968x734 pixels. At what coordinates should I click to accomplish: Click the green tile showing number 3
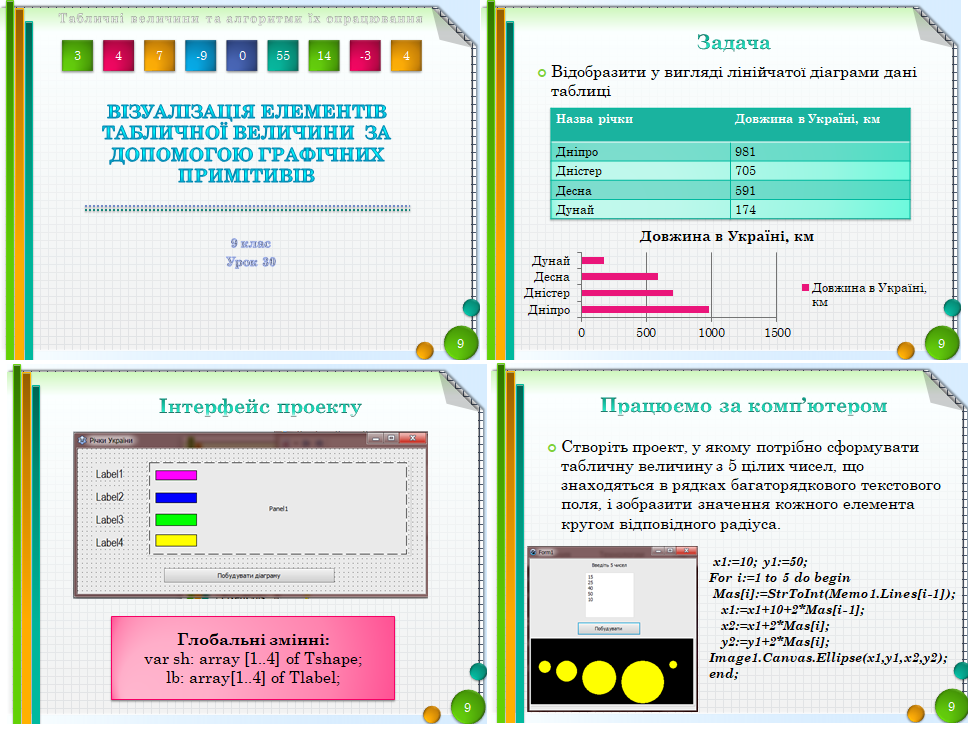pyautogui.click(x=77, y=56)
